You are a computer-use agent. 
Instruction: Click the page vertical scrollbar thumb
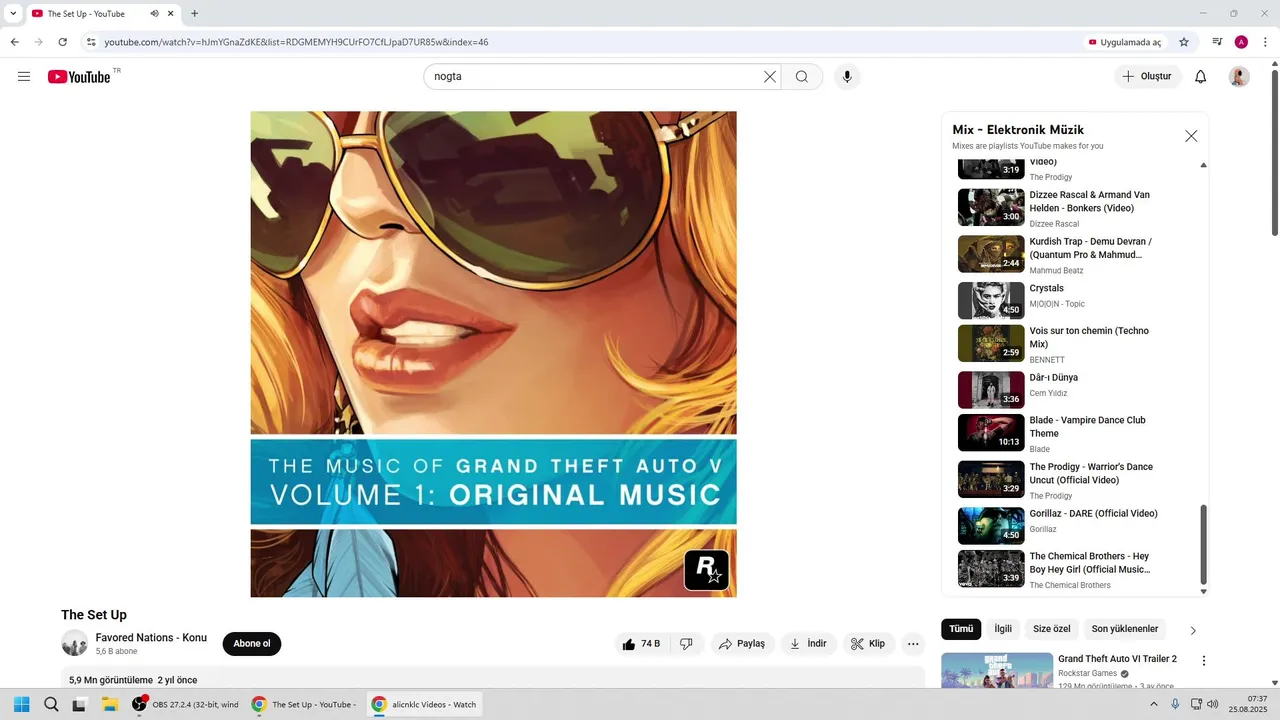[x=1274, y=155]
